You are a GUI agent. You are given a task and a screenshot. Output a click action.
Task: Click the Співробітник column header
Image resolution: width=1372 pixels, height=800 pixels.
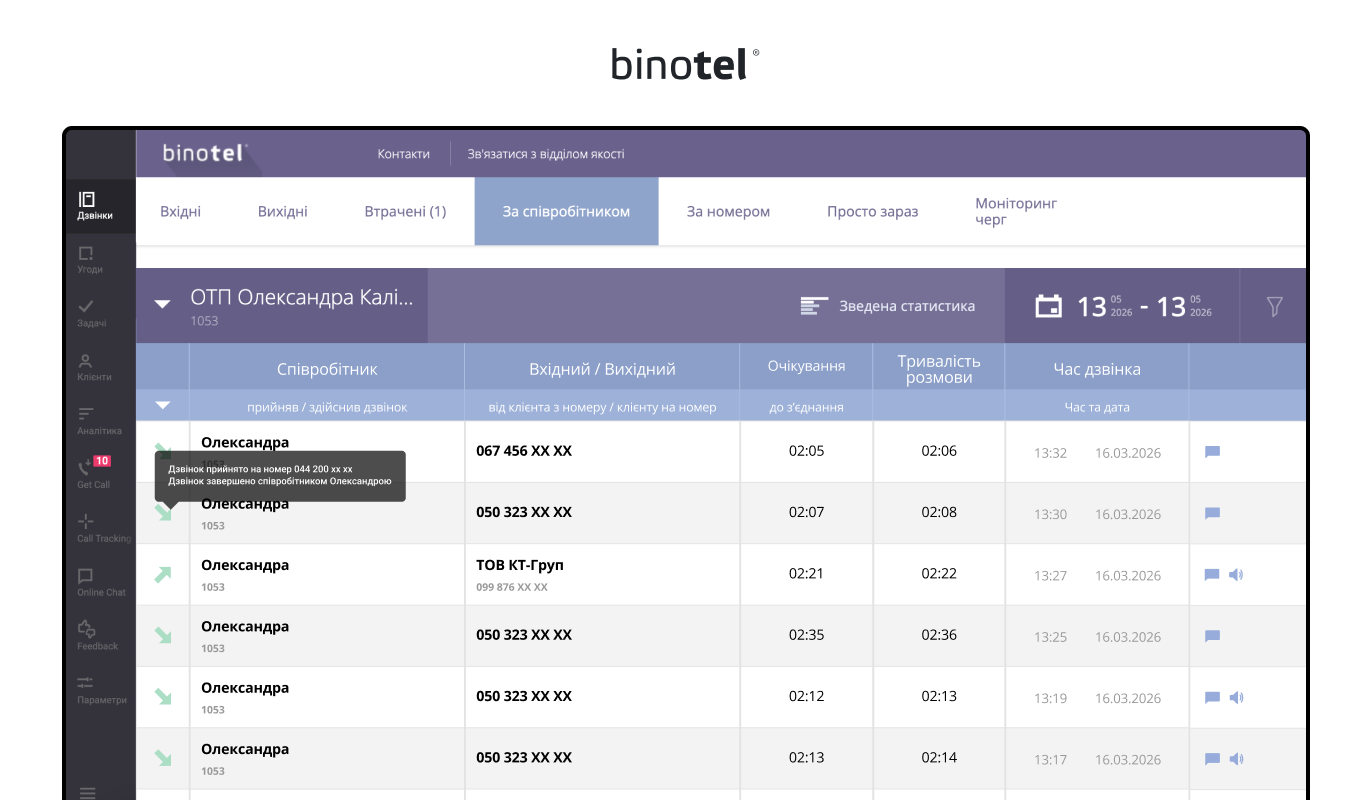pos(327,368)
